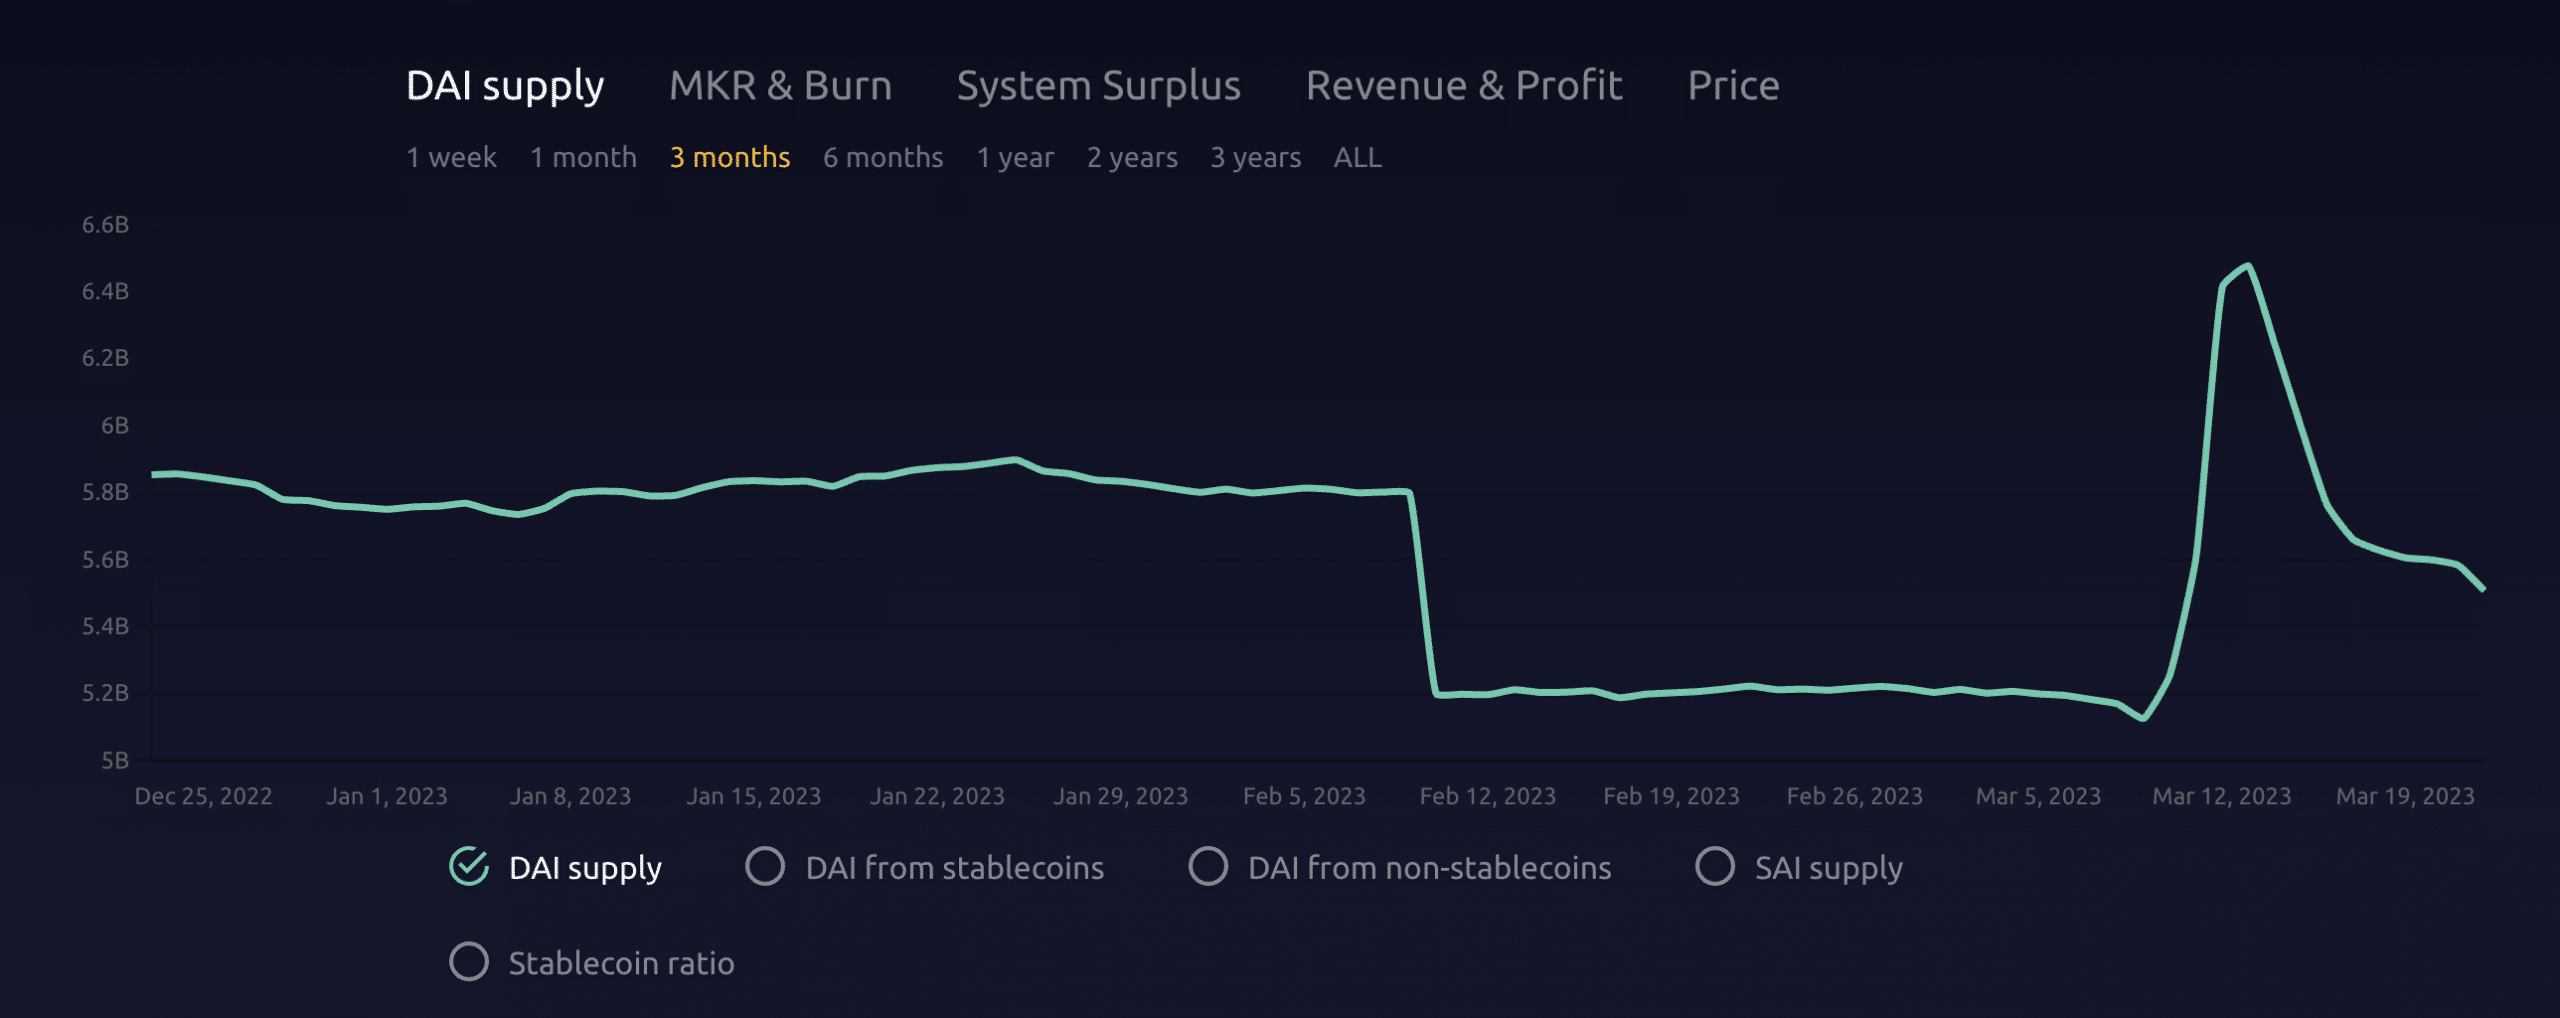The height and width of the screenshot is (1018, 2560).
Task: Select the 3 months time range
Action: (730, 157)
